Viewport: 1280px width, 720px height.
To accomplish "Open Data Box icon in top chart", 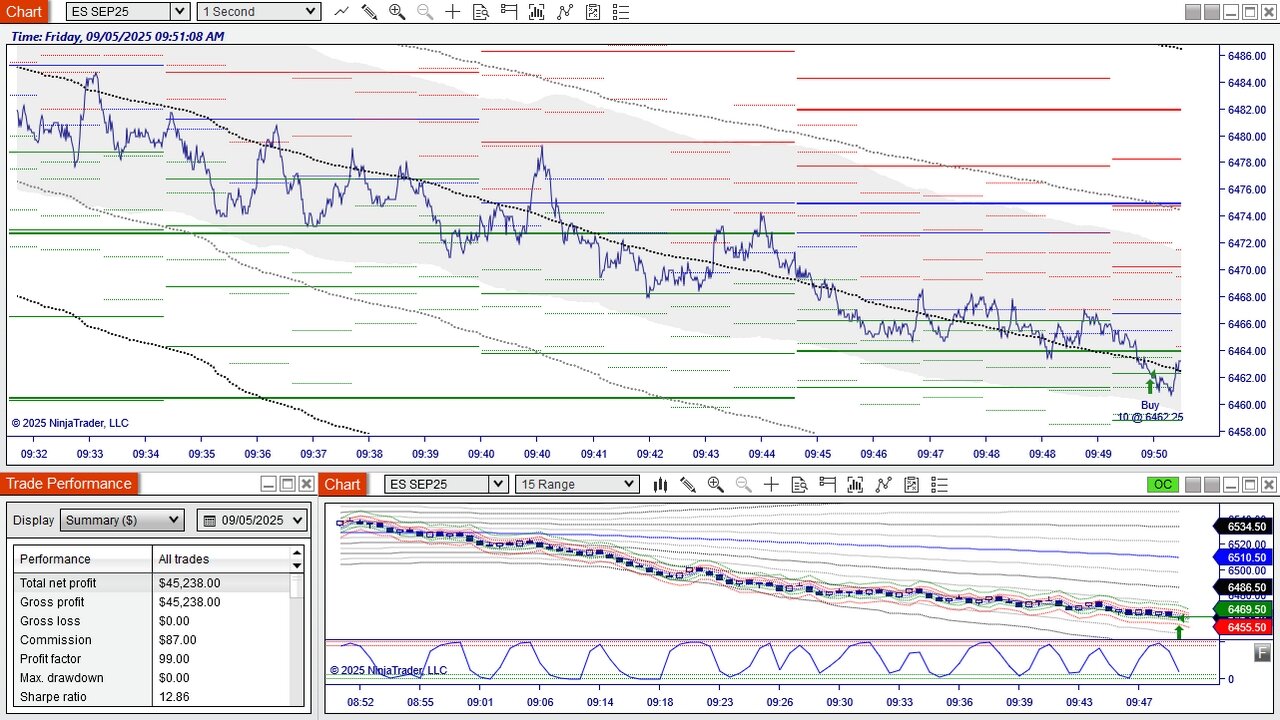I will [481, 12].
